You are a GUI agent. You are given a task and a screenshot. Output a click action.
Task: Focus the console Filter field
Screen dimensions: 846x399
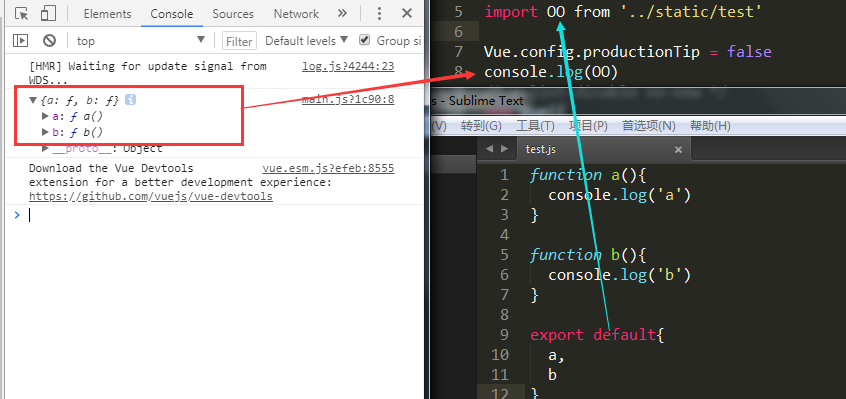point(239,41)
